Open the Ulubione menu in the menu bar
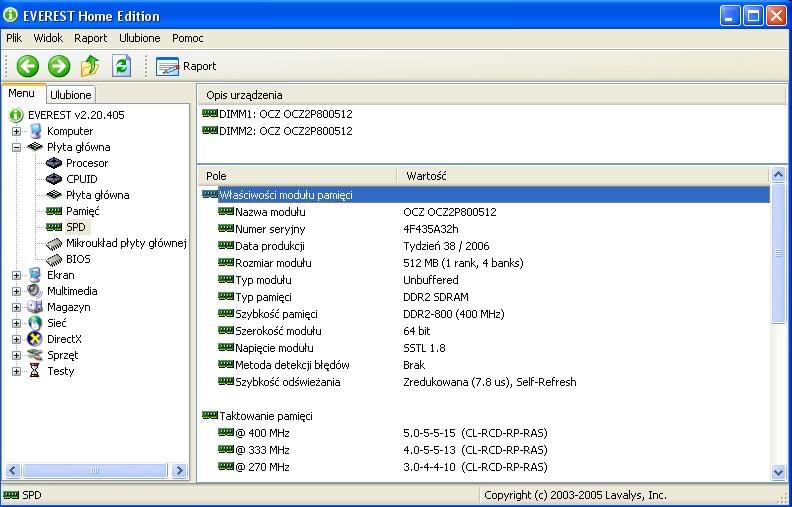 point(139,38)
